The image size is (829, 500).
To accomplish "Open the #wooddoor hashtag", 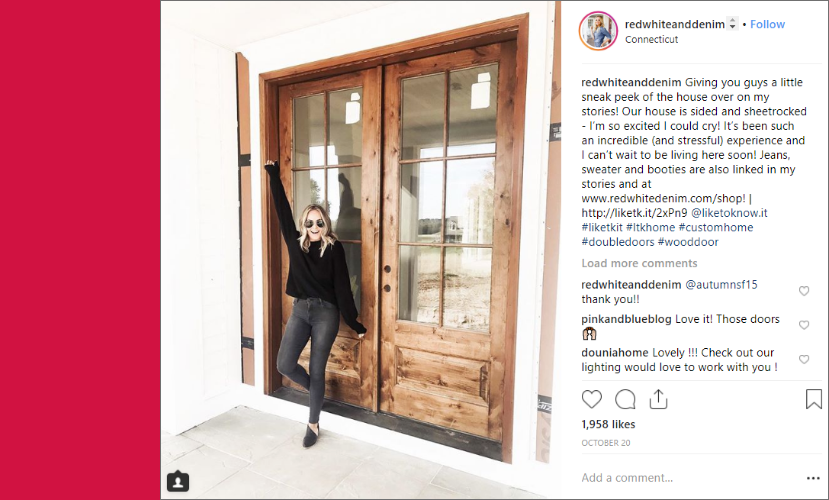I will coord(688,242).
